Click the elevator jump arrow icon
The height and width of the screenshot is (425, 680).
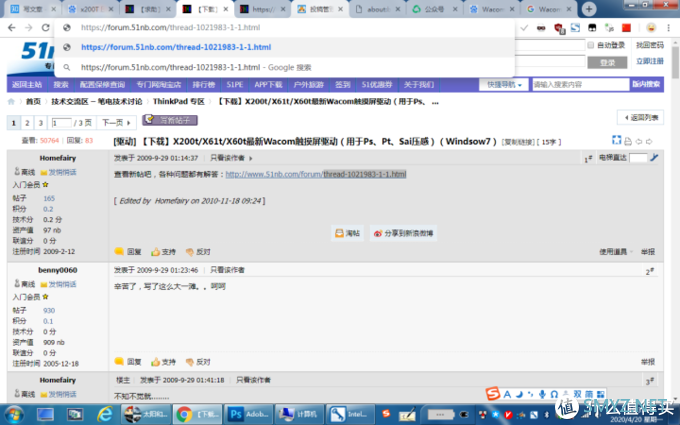654,157
